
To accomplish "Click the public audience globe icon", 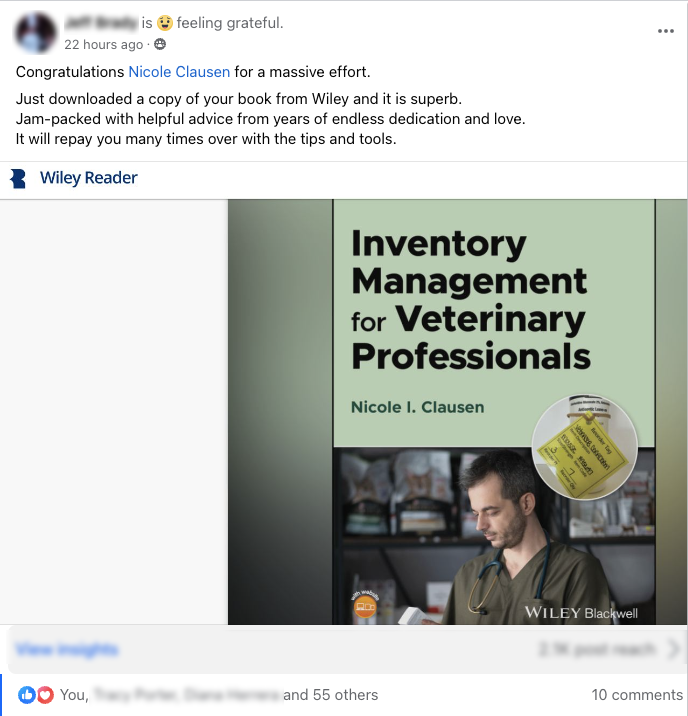I will pos(160,44).
